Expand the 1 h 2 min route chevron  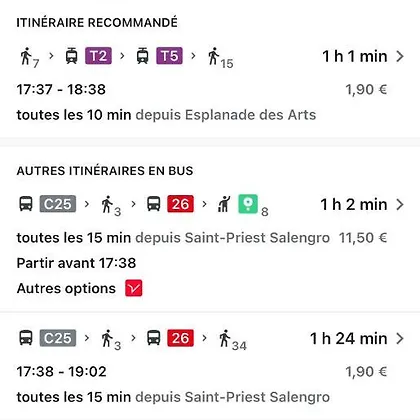pos(400,204)
